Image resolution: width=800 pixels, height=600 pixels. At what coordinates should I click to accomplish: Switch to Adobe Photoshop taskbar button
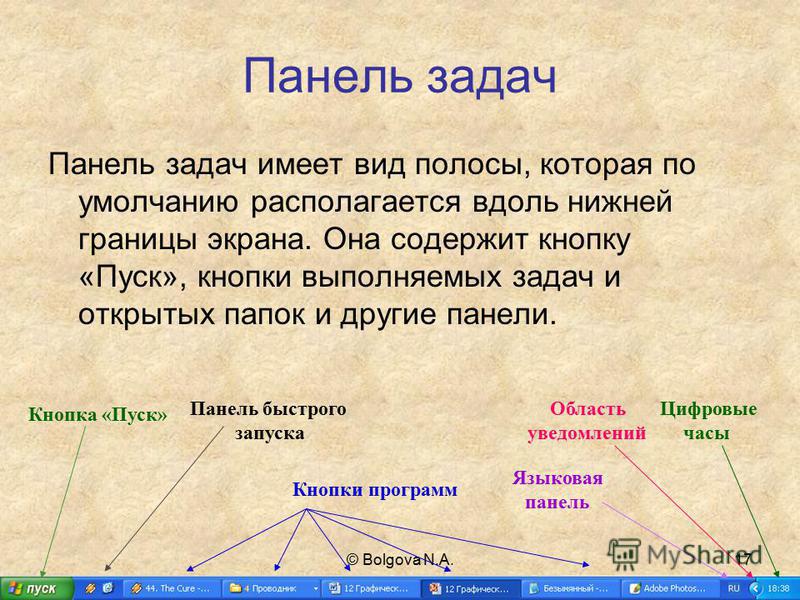(669, 589)
